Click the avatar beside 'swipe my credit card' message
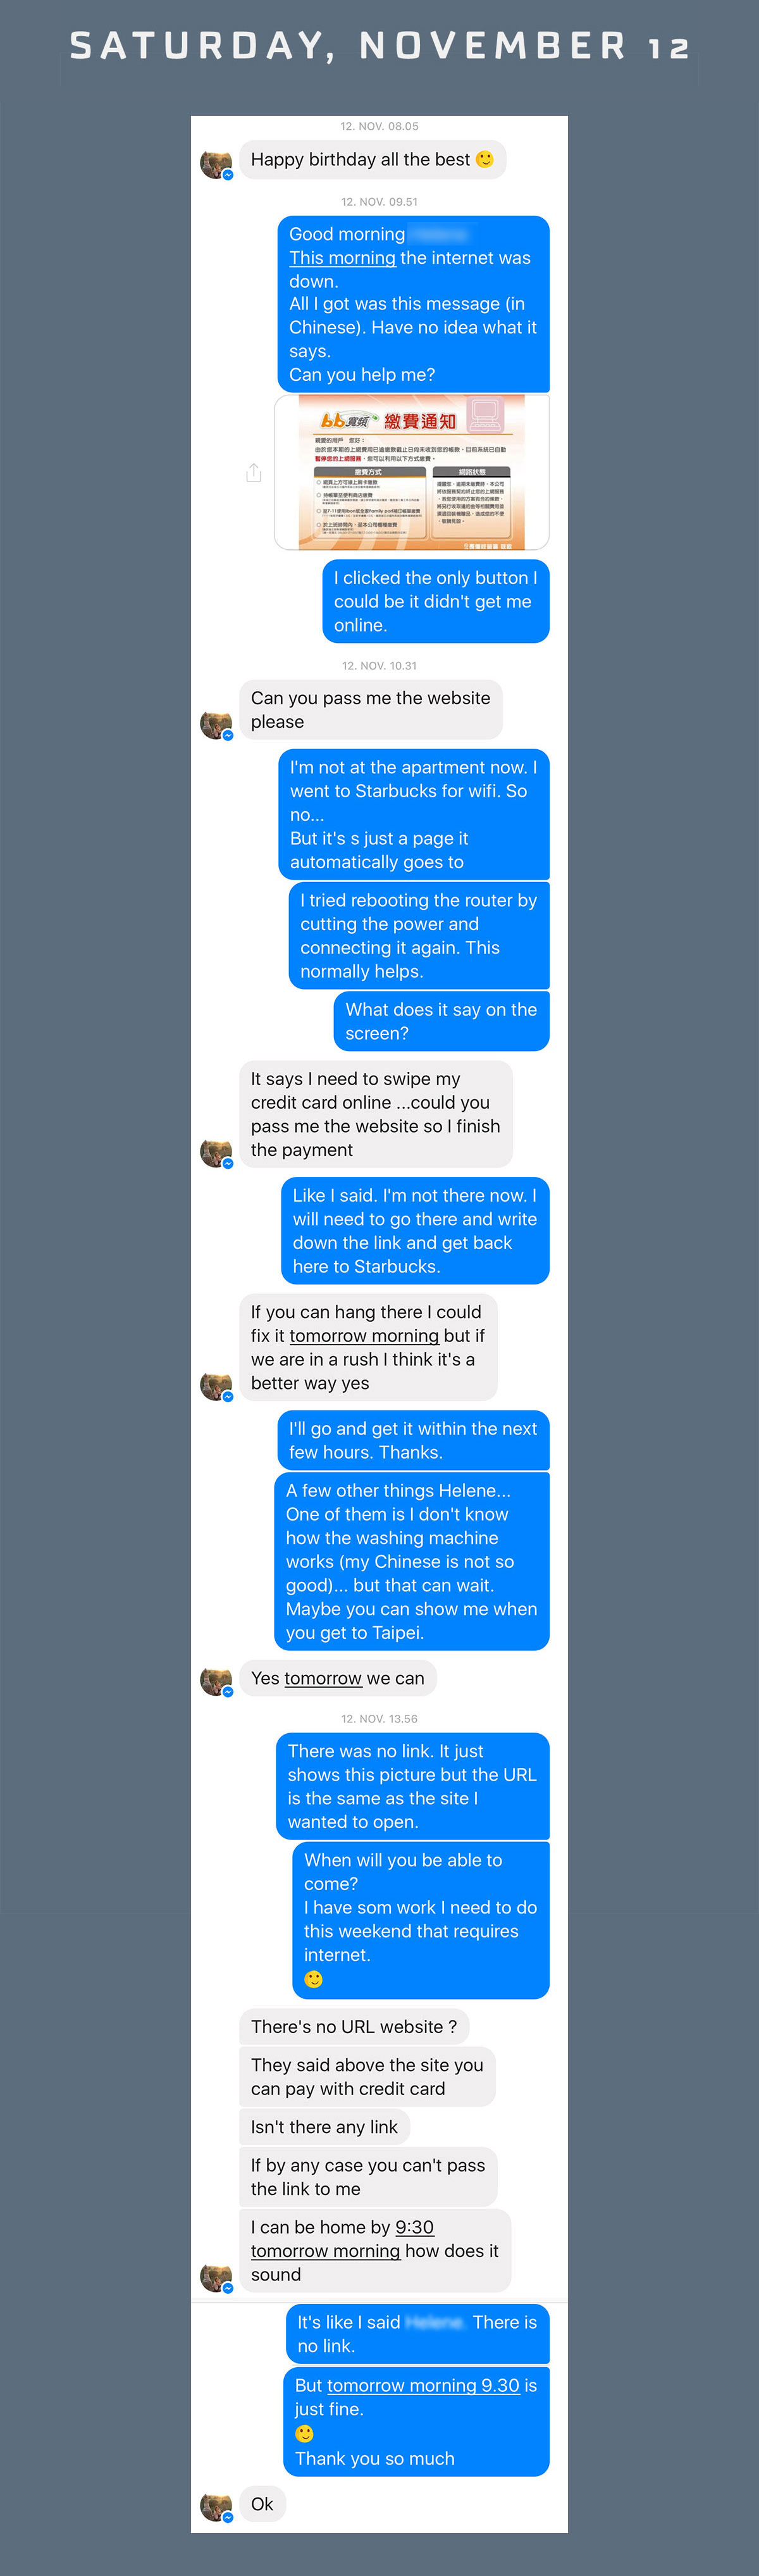This screenshot has height=2576, width=759. point(216,1152)
